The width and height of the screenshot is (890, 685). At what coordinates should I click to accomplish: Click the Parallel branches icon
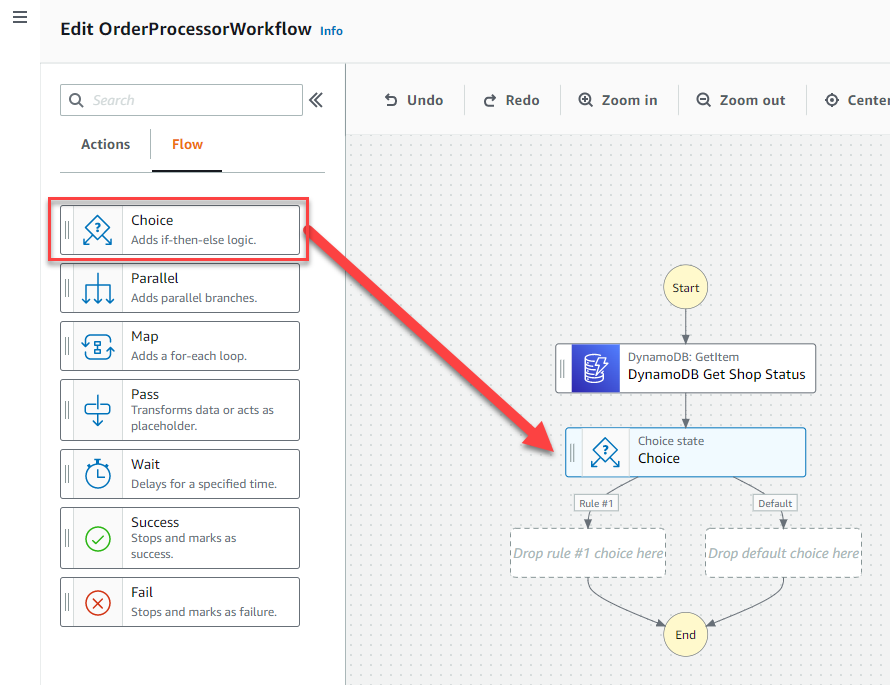click(98, 288)
